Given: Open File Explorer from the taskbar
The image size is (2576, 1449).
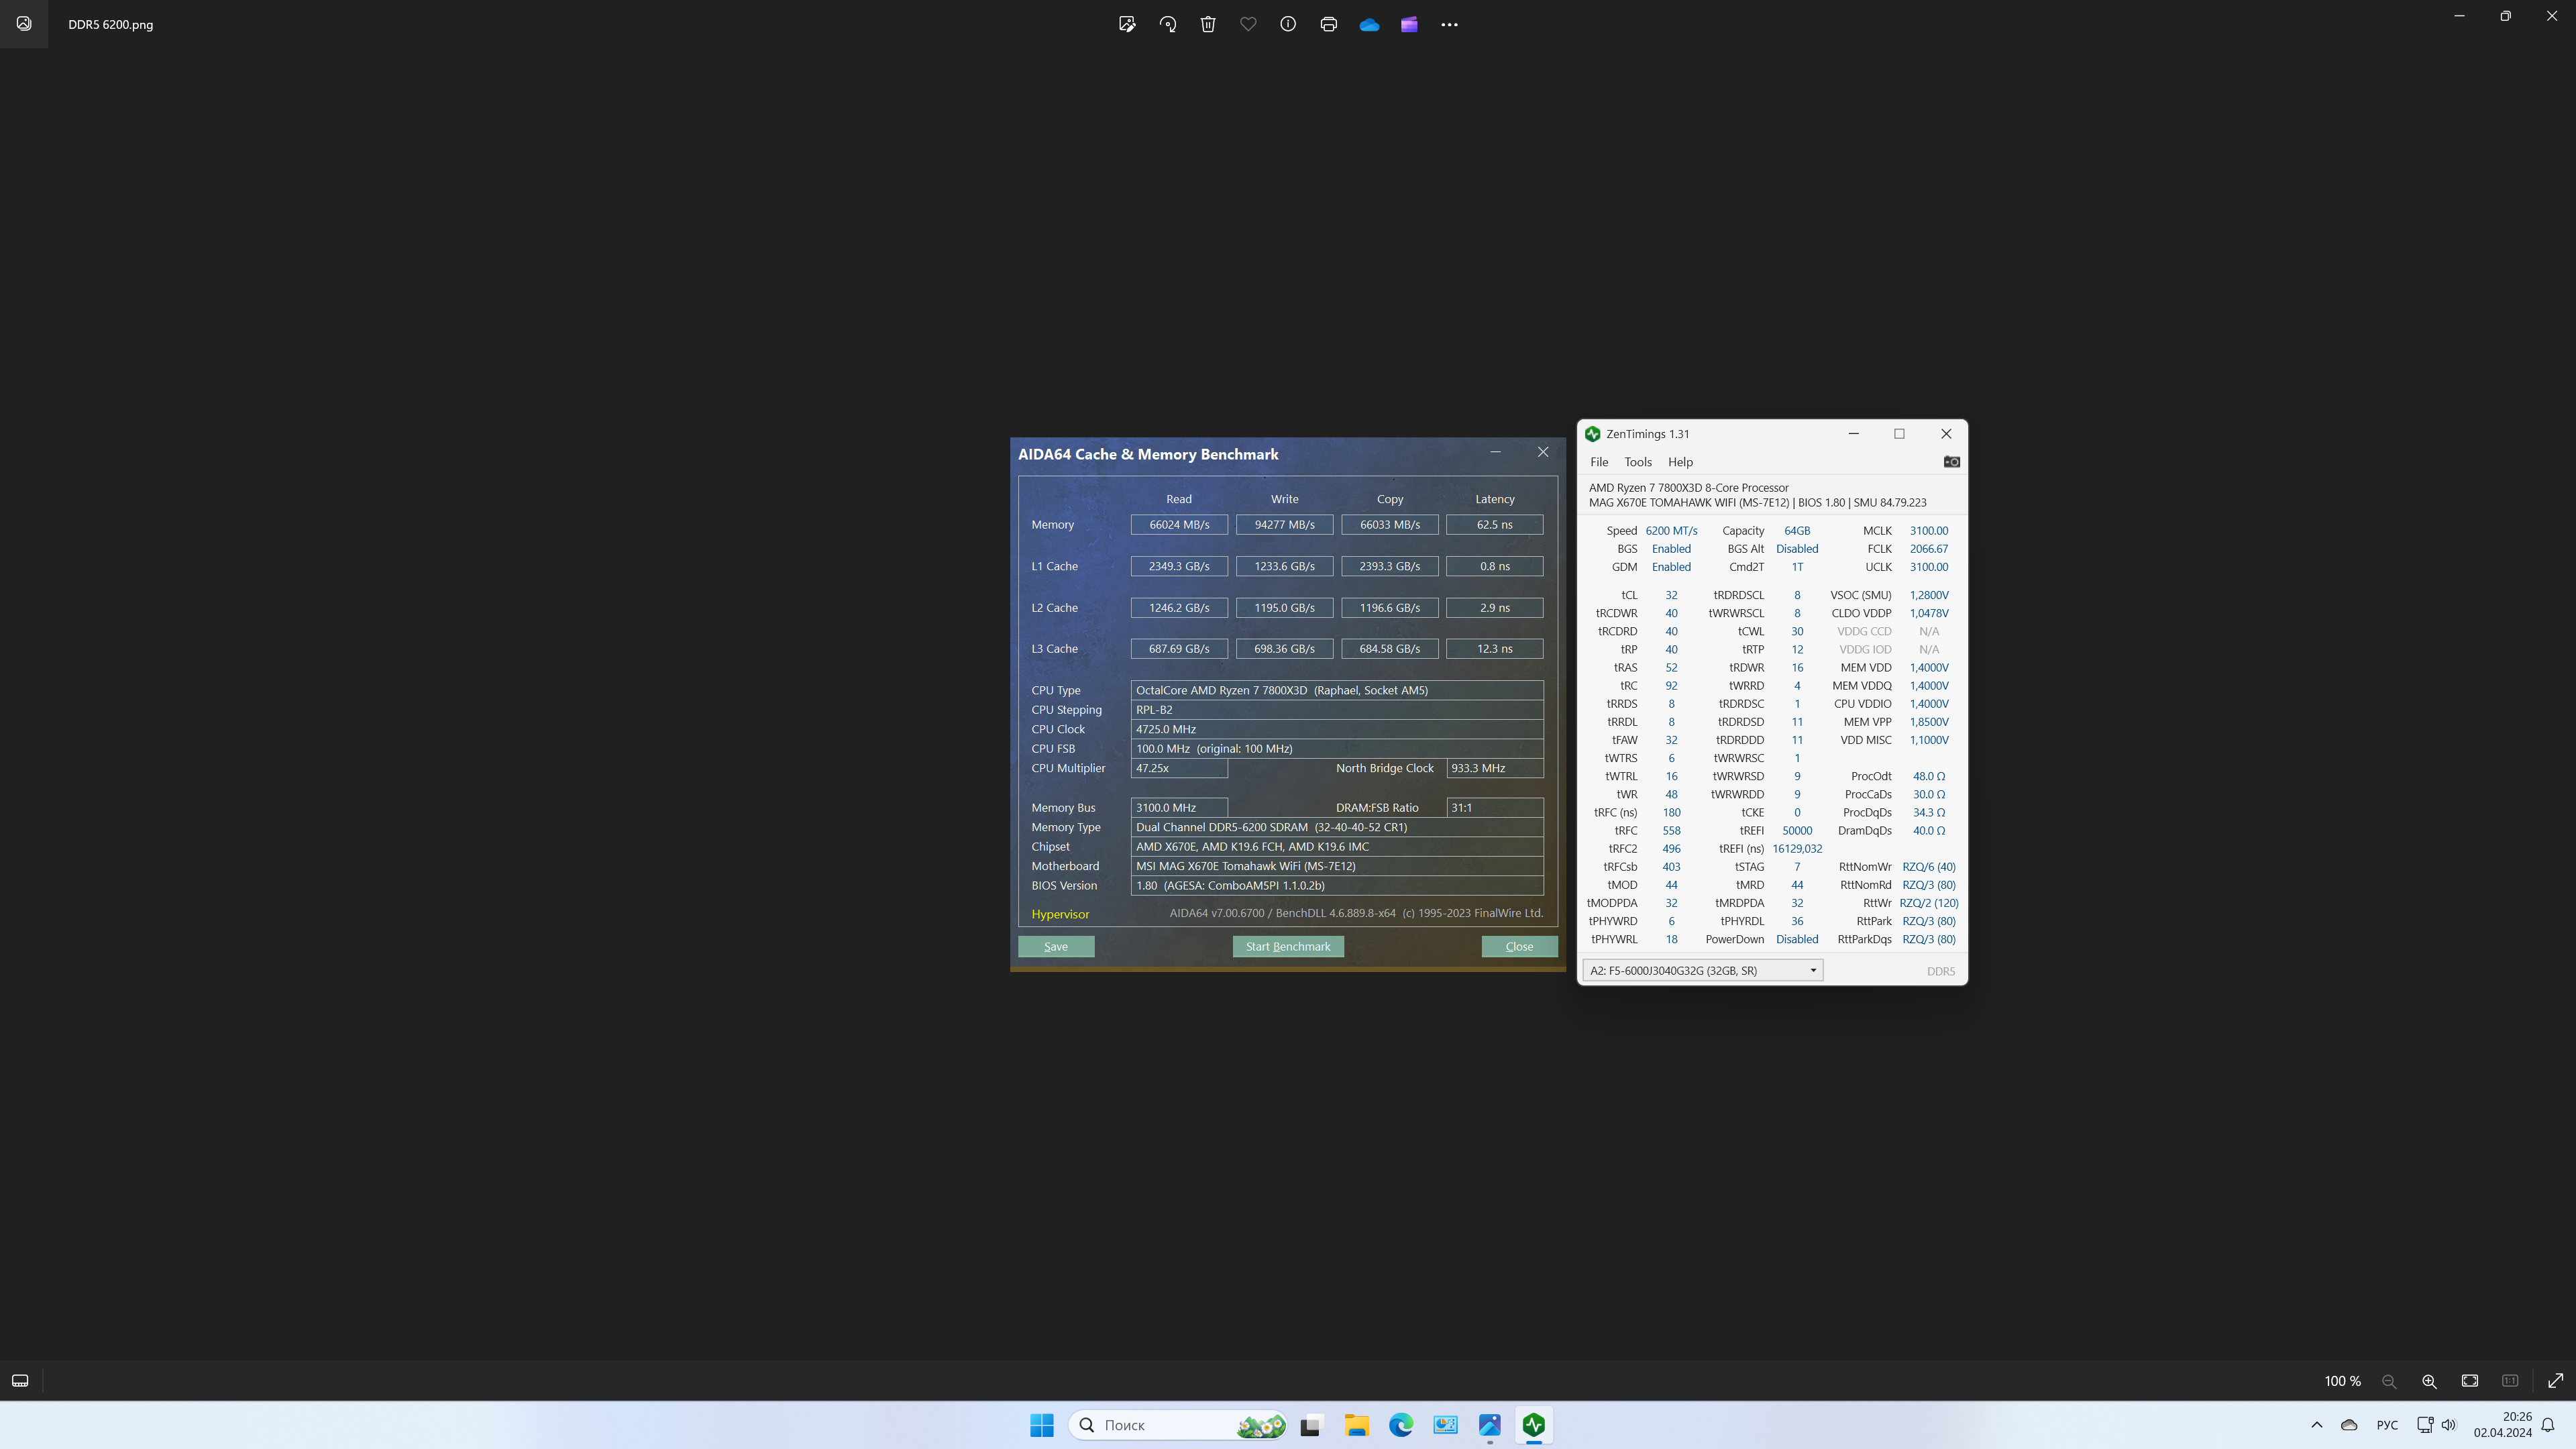Looking at the screenshot, I should pos(1357,1425).
